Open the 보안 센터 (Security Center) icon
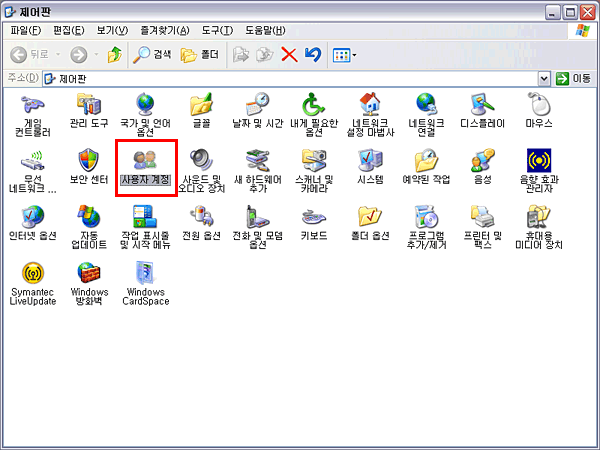600x450 pixels. pos(88,160)
